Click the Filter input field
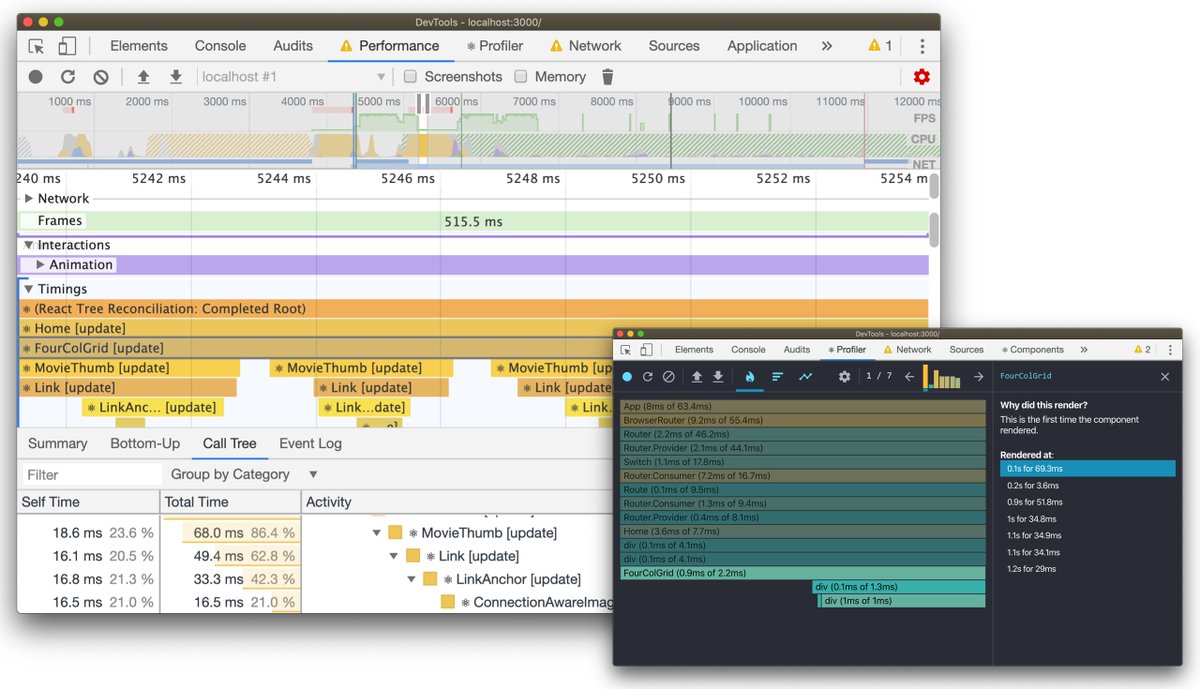1200x689 pixels. 91,475
